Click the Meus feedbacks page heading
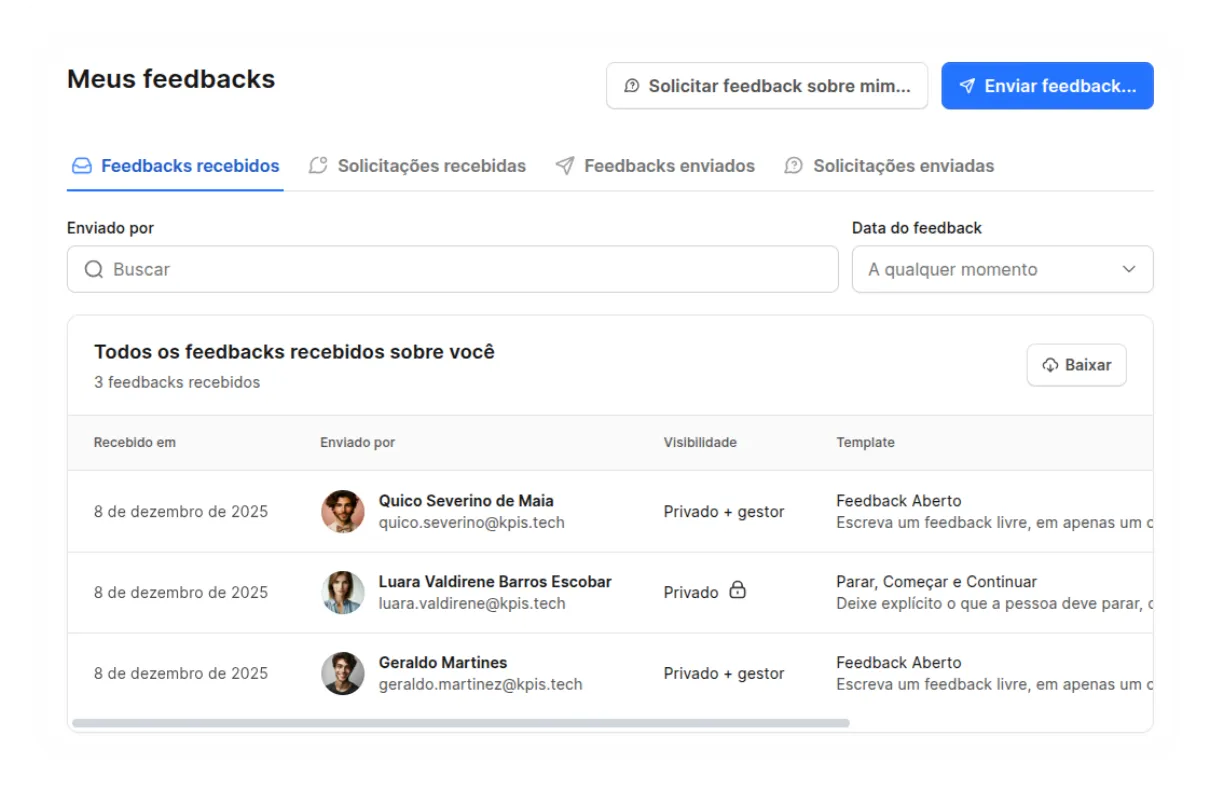Image resolution: width=1213 pixels, height=794 pixels. 171,79
